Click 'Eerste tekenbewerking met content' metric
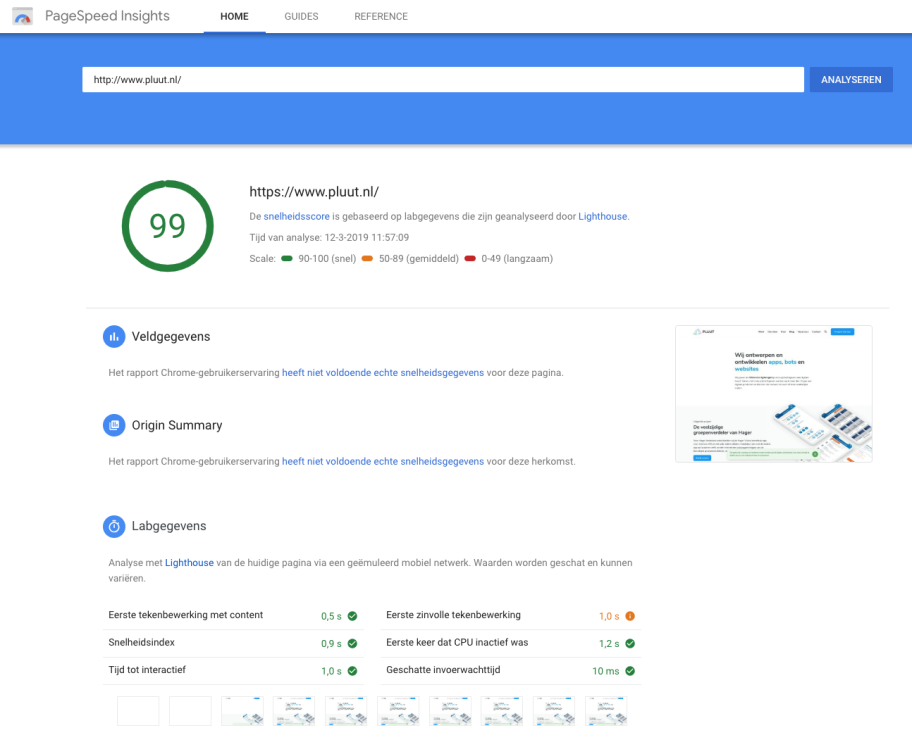This screenshot has height=747, width=912. point(186,615)
